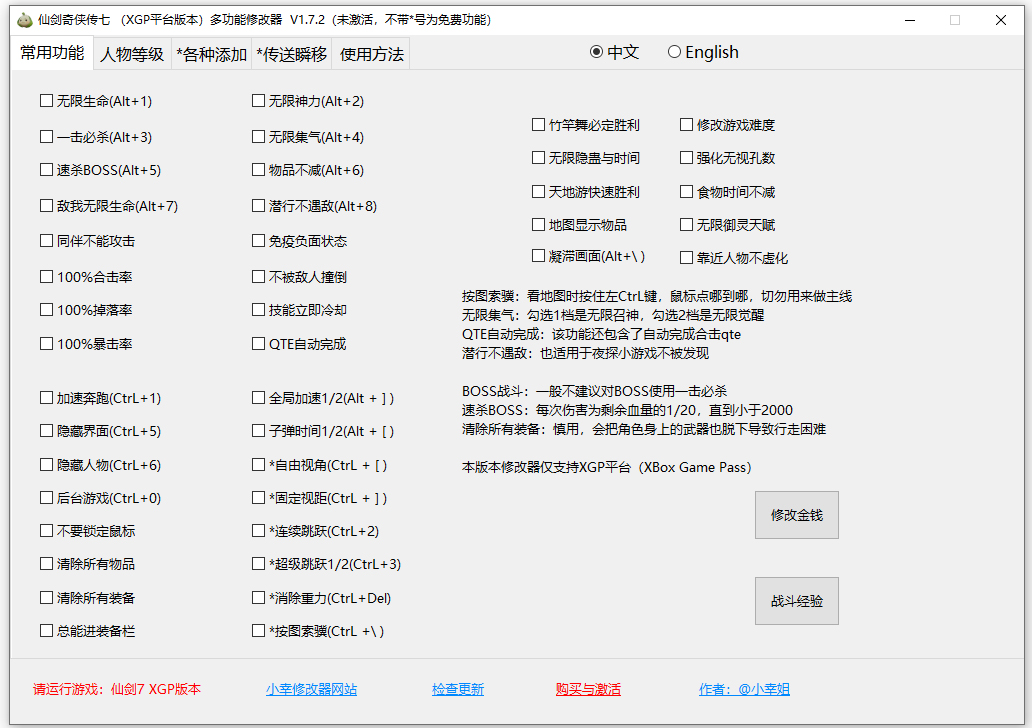Toggle the 一击必杀 checkbox

click(x=46, y=136)
